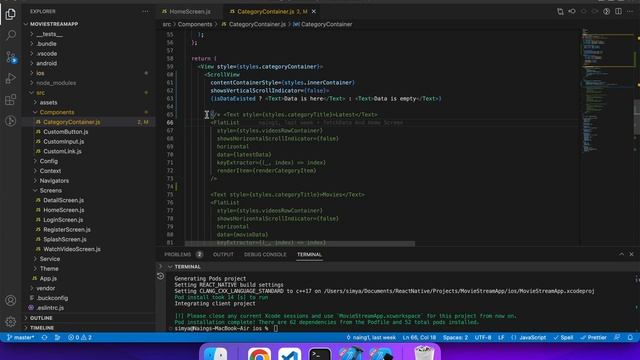Open Visual Studio Code from the dock
The height and width of the screenshot is (360, 640).
(289, 354)
